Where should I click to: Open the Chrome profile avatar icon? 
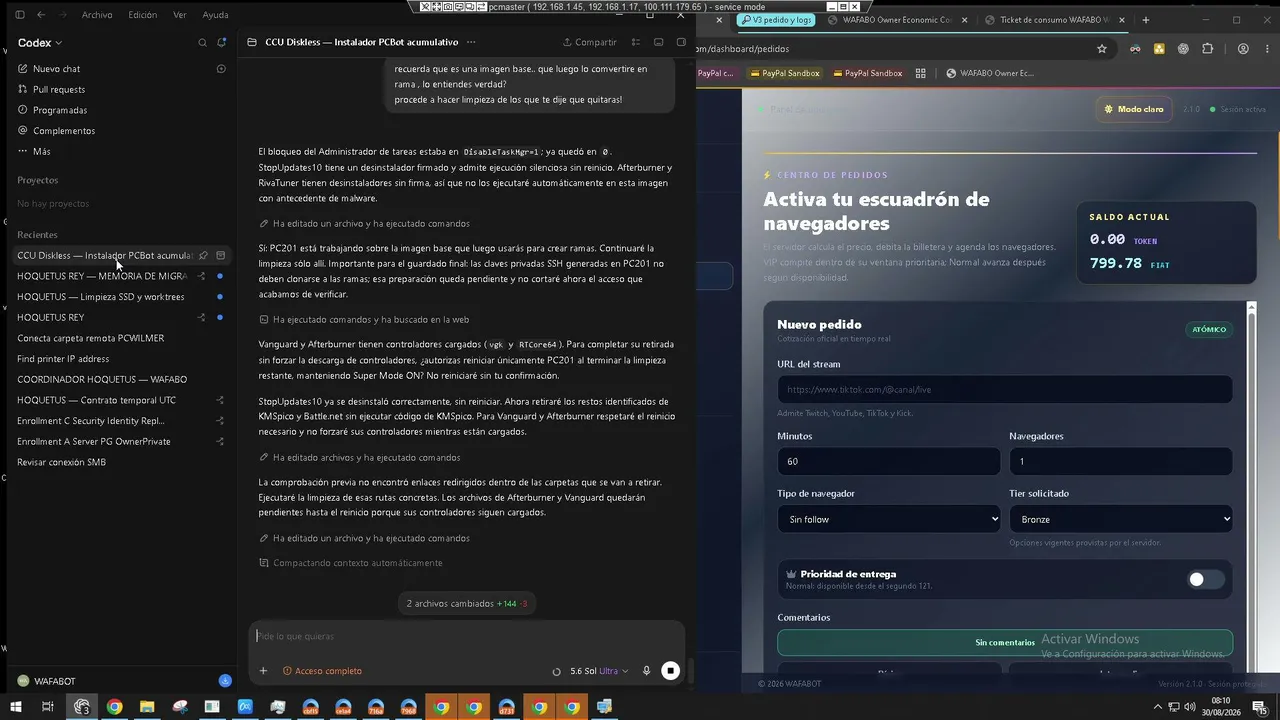click(1243, 48)
